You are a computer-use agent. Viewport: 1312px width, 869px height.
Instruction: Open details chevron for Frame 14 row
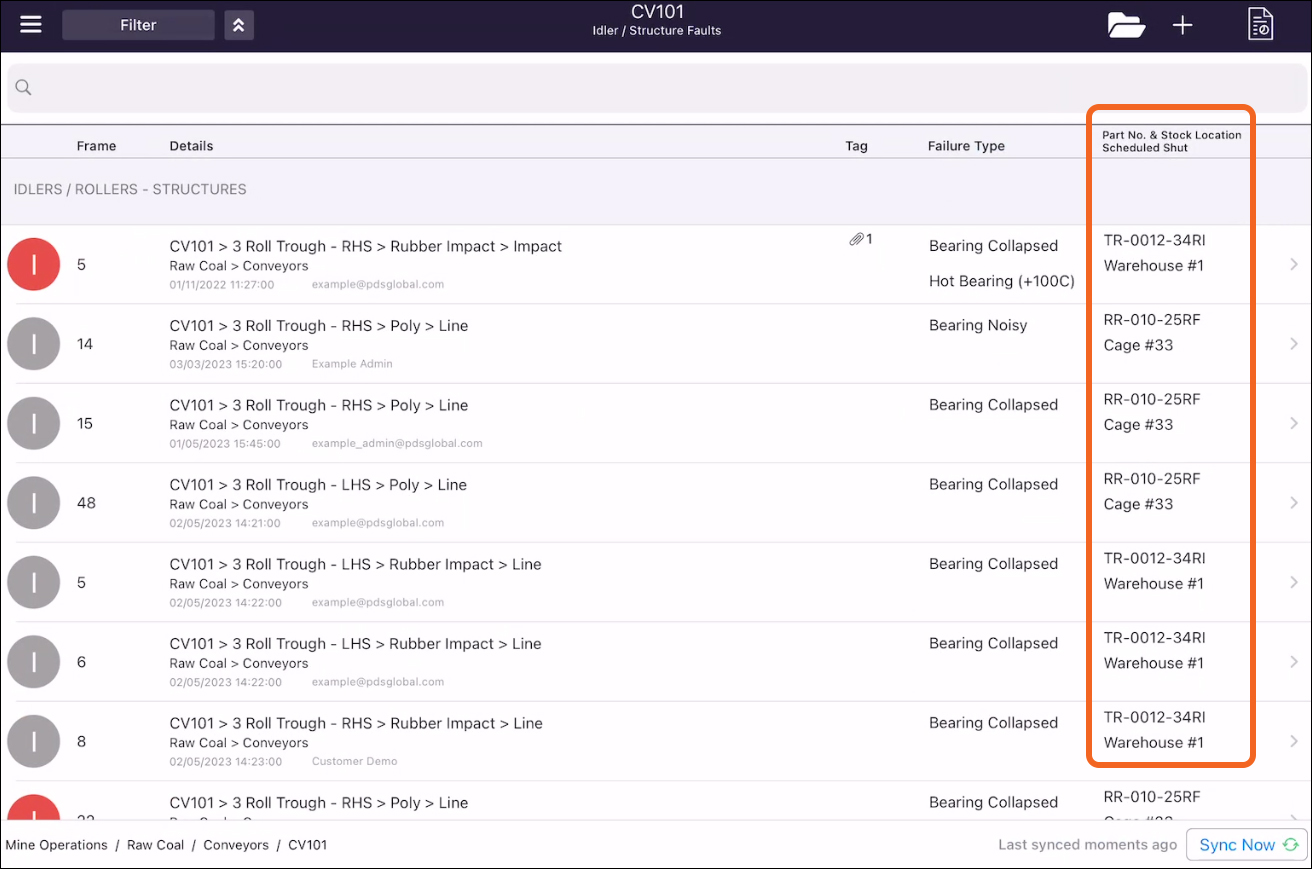[x=1294, y=344]
